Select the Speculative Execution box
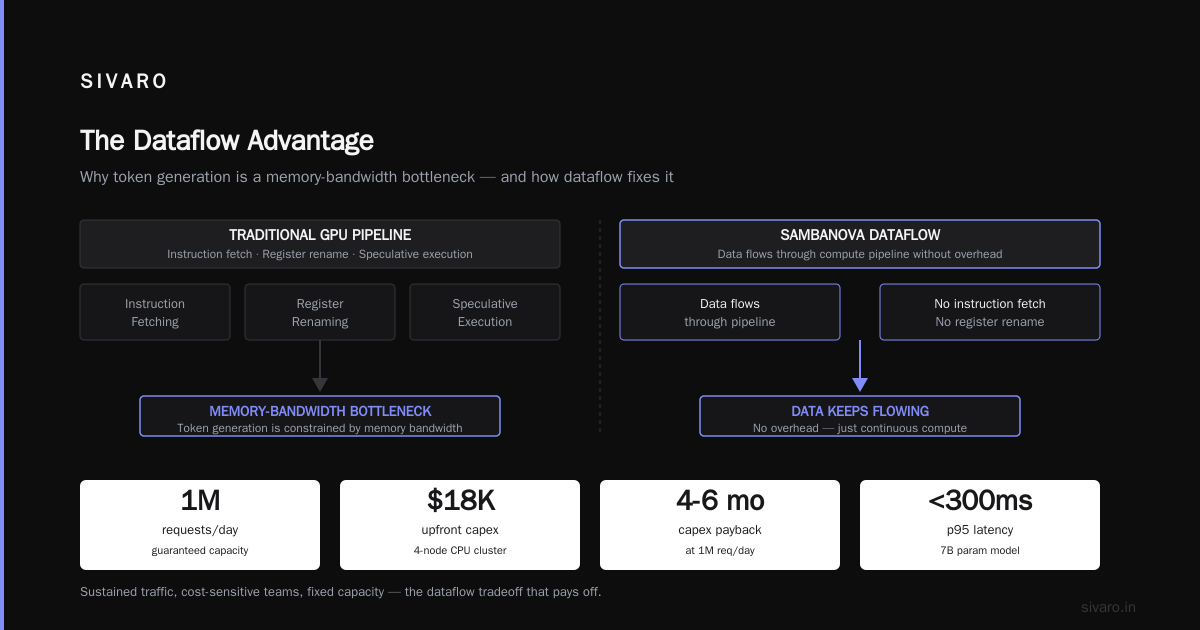 coord(485,312)
